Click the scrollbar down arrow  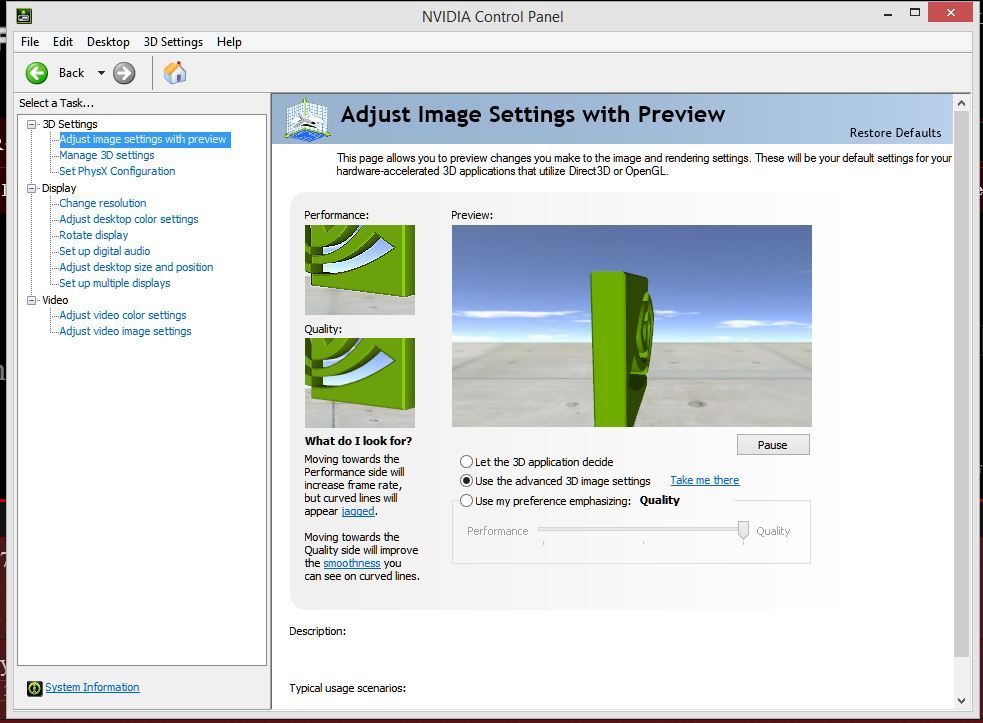pos(962,701)
